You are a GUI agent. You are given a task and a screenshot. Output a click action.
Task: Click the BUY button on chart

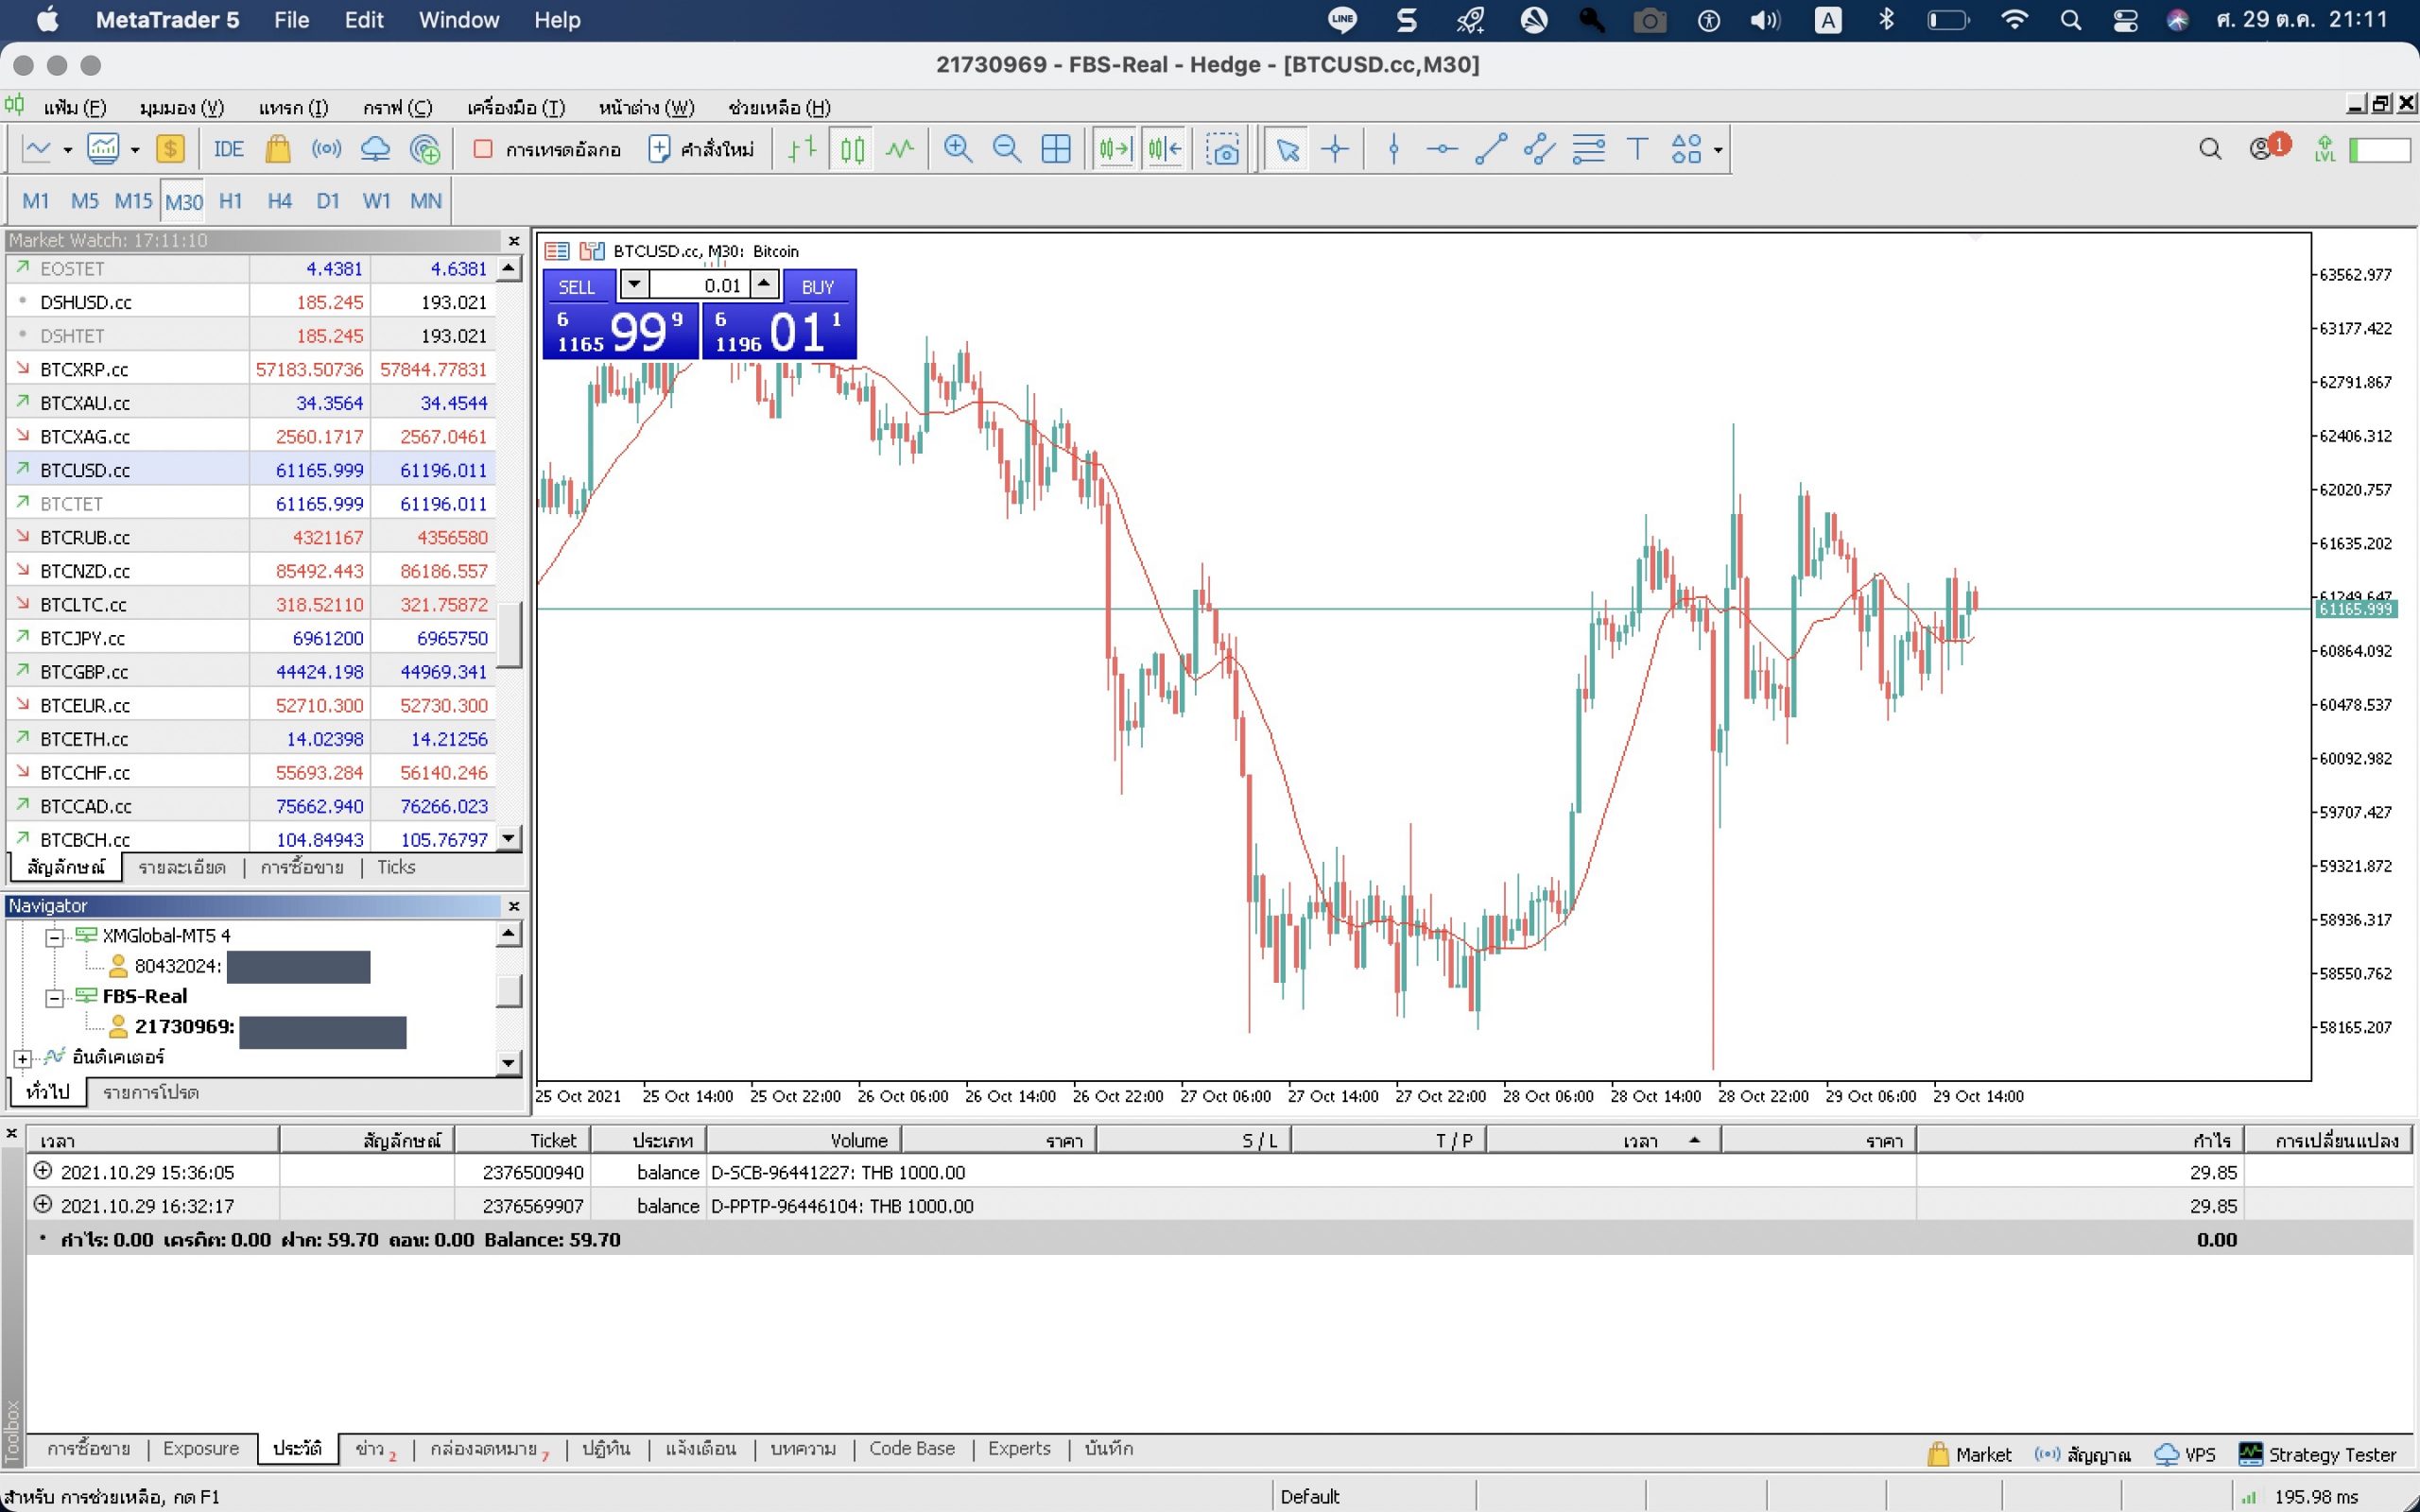click(818, 287)
